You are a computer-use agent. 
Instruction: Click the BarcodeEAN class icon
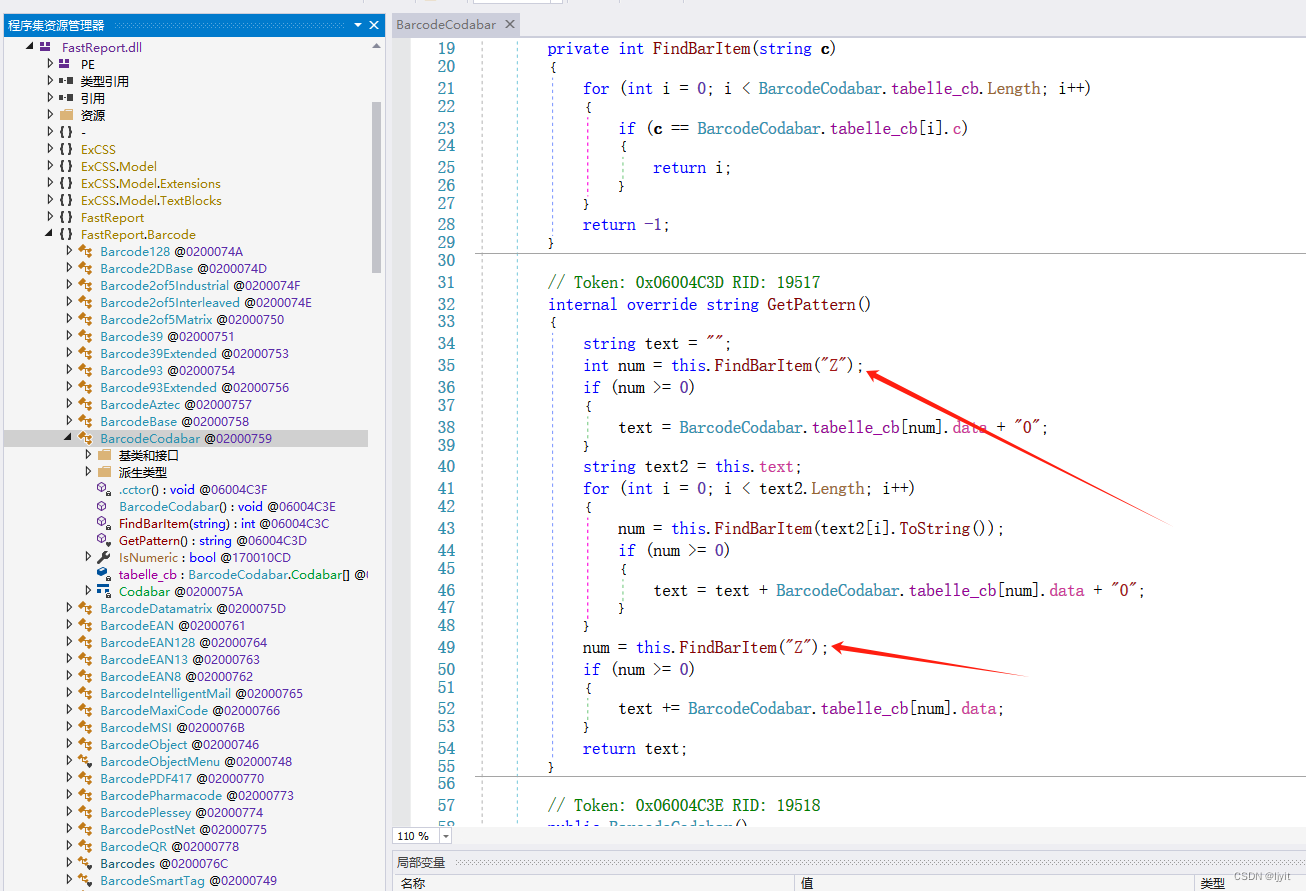point(85,625)
